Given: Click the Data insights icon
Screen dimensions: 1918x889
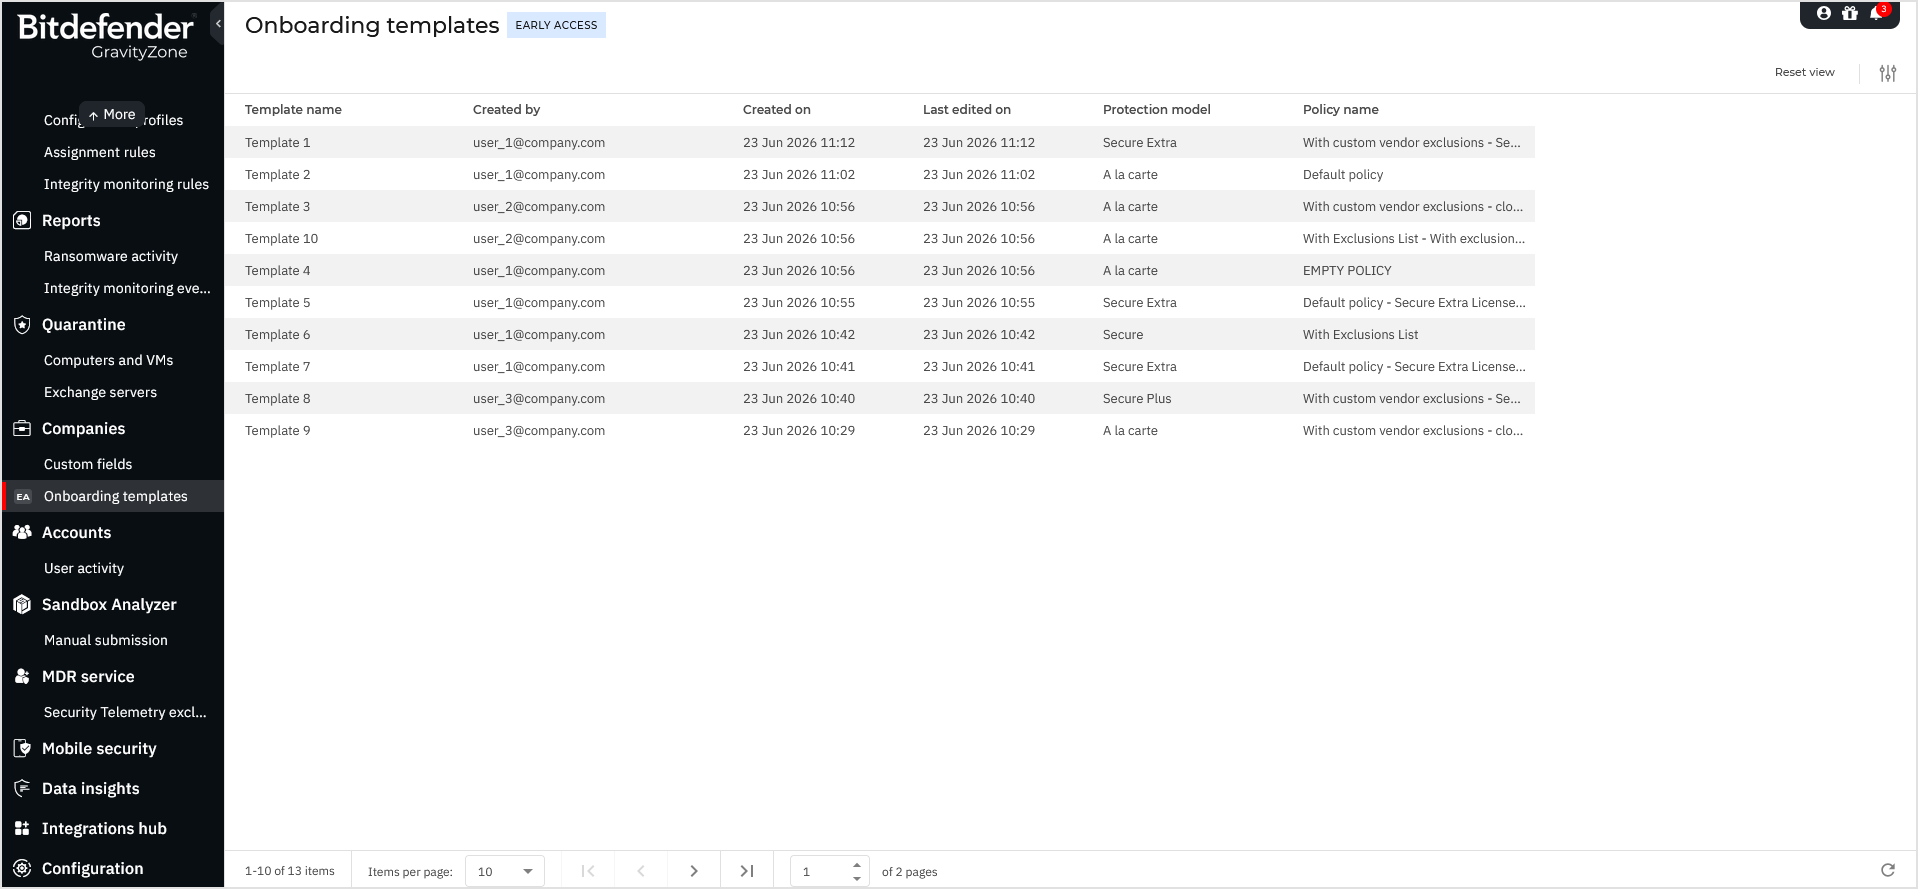Looking at the screenshot, I should (x=22, y=788).
